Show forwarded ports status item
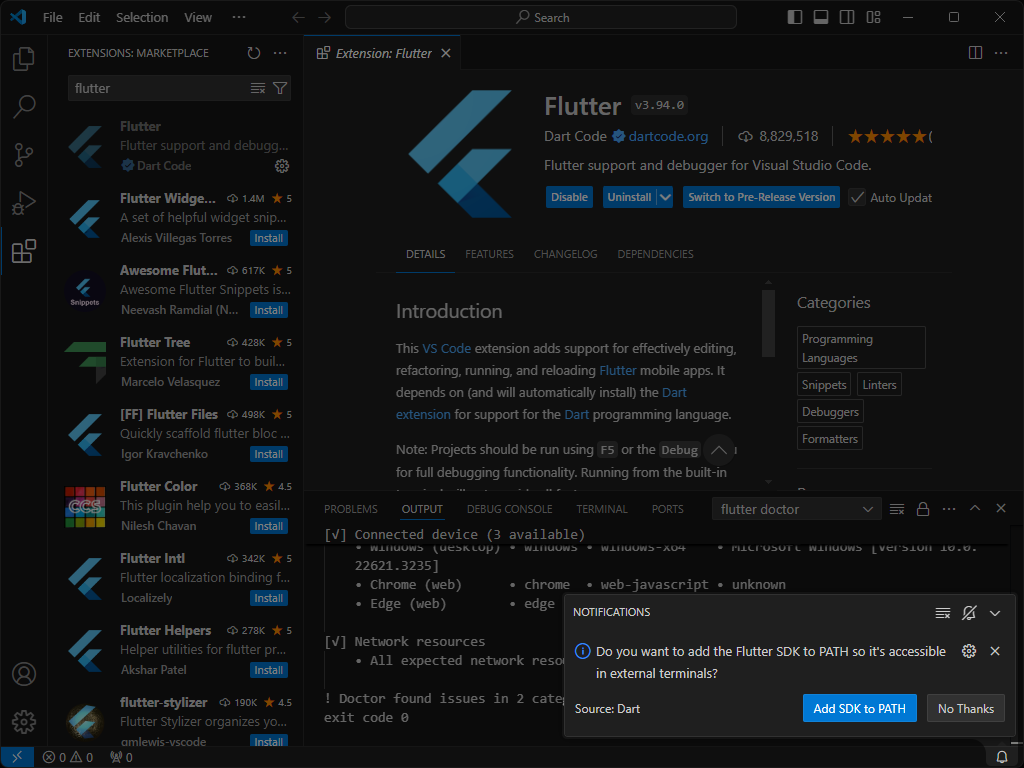The height and width of the screenshot is (768, 1024). point(121,758)
